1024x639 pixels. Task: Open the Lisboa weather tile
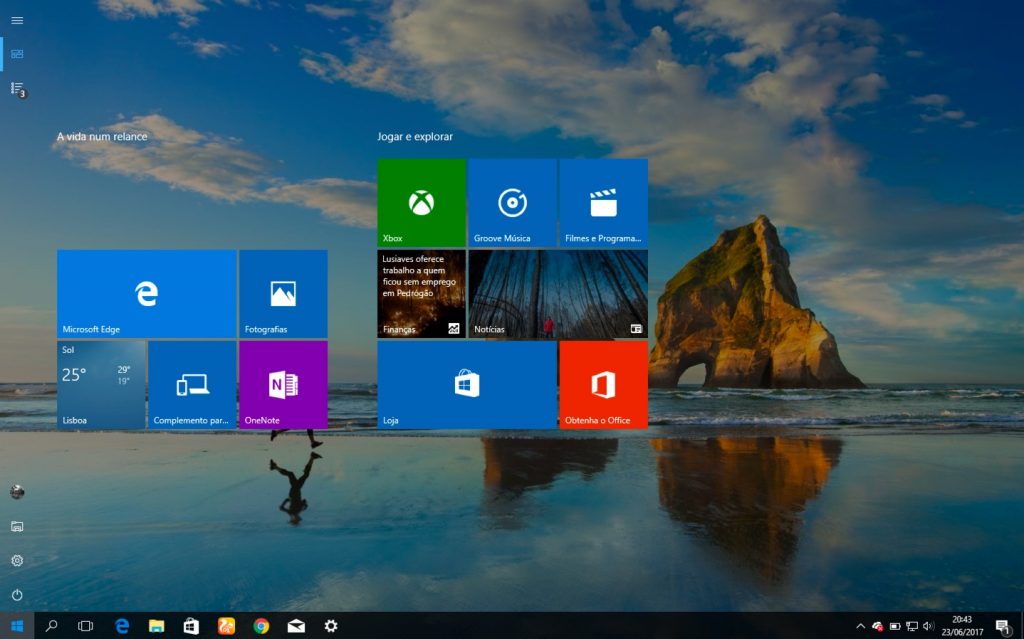coord(101,385)
